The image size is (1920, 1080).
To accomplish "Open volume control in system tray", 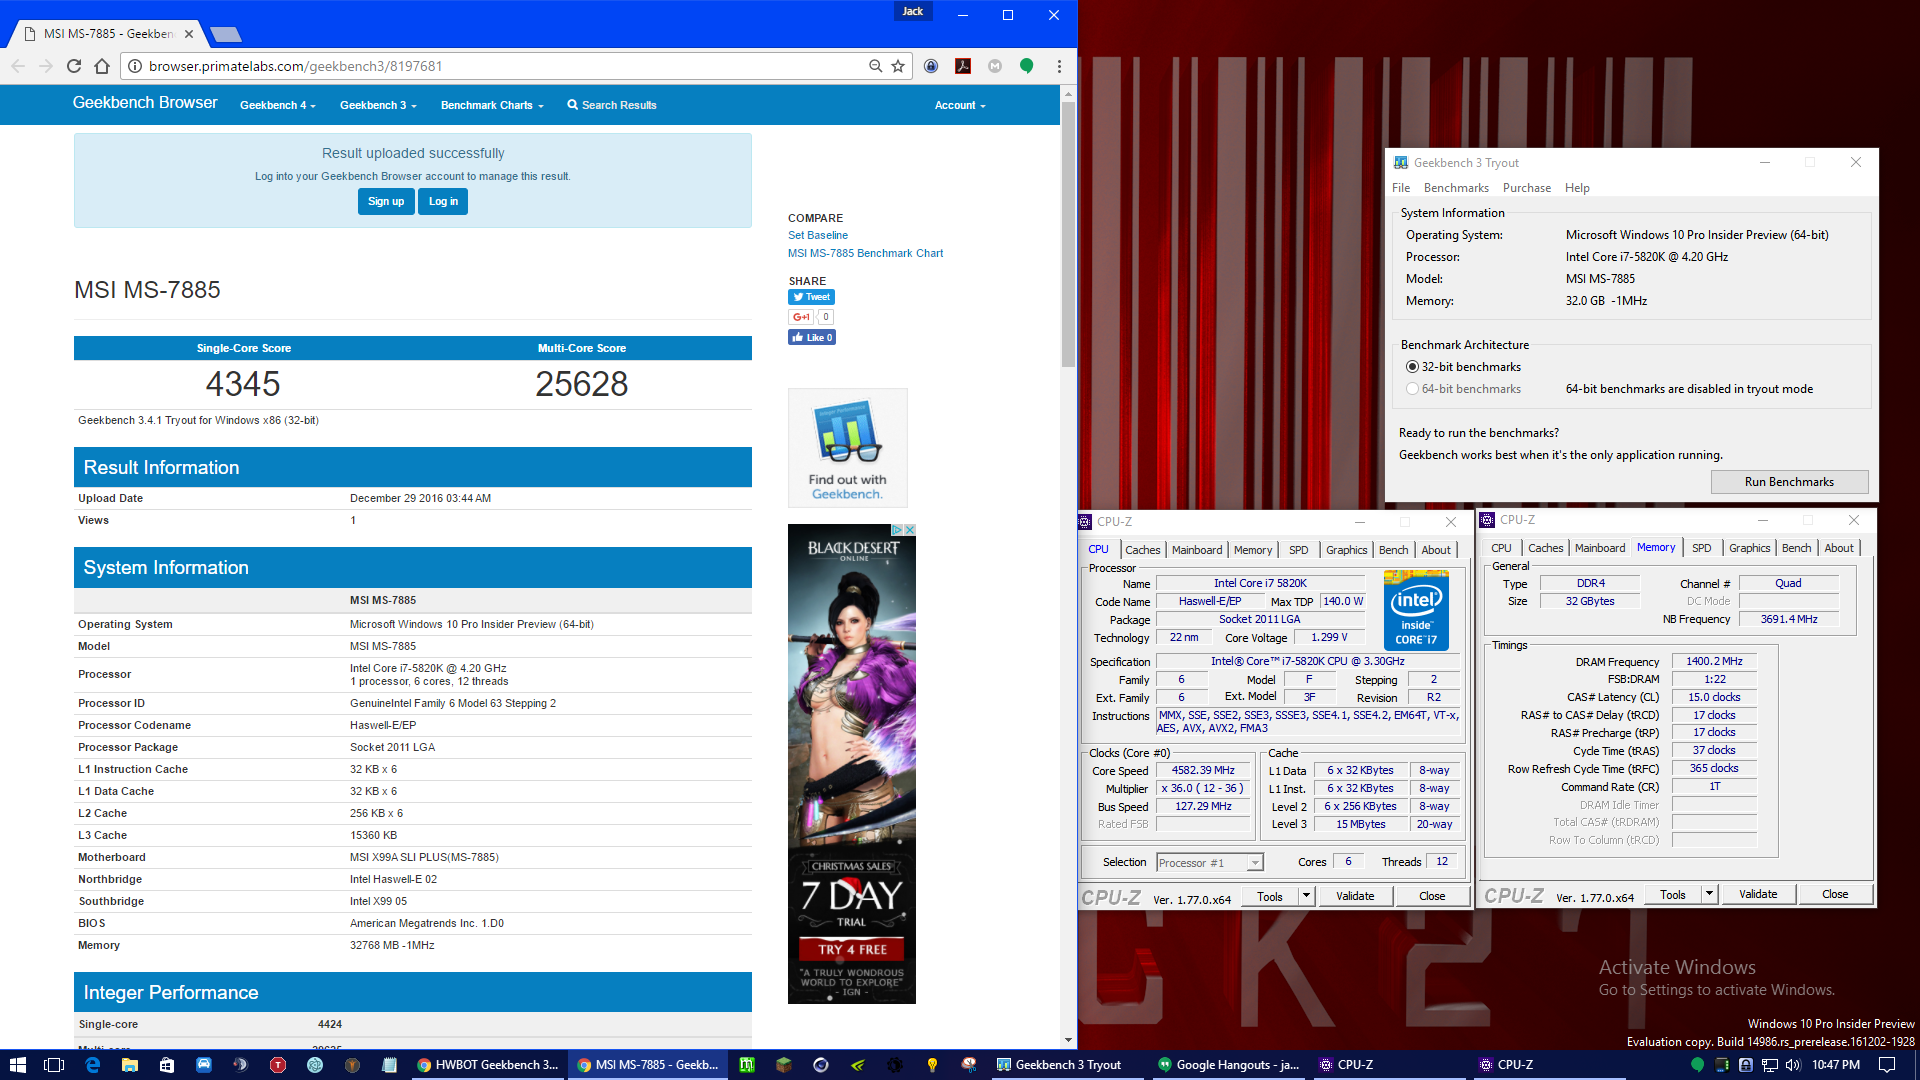I will pyautogui.click(x=1792, y=1065).
